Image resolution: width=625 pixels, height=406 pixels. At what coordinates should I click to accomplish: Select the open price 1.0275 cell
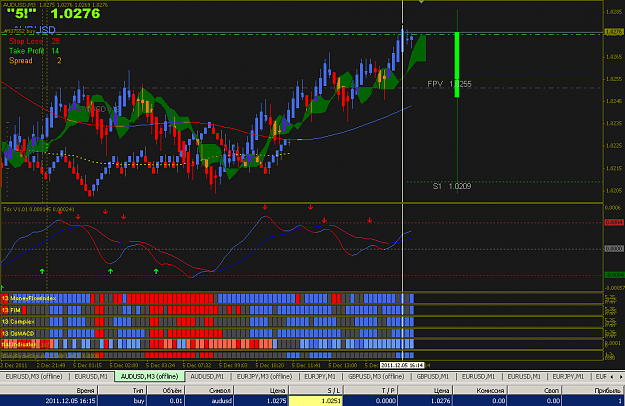point(261,401)
